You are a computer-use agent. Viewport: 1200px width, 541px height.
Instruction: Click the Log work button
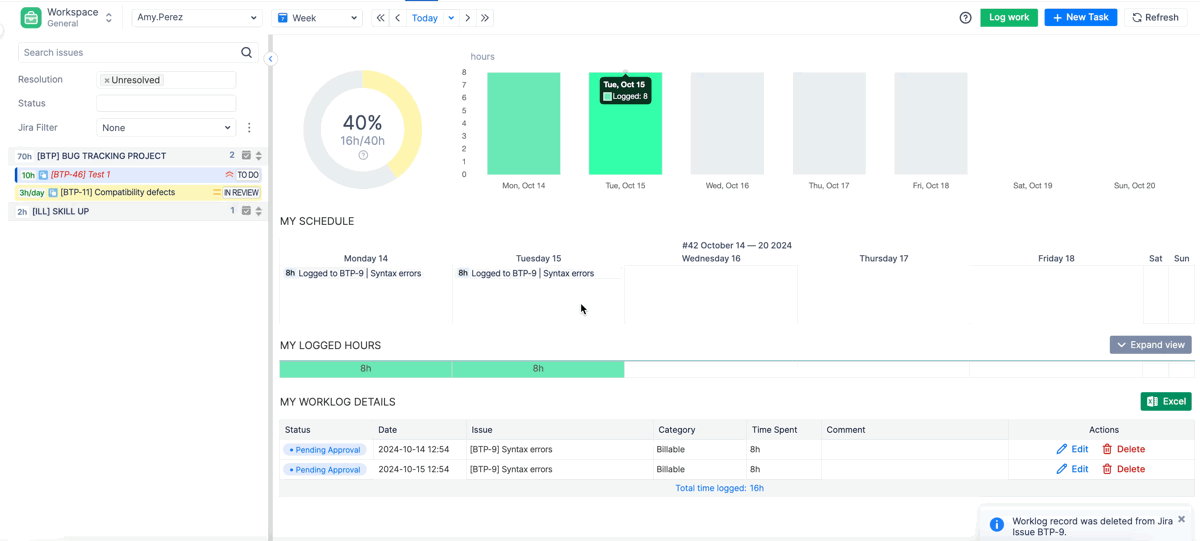(x=1008, y=18)
